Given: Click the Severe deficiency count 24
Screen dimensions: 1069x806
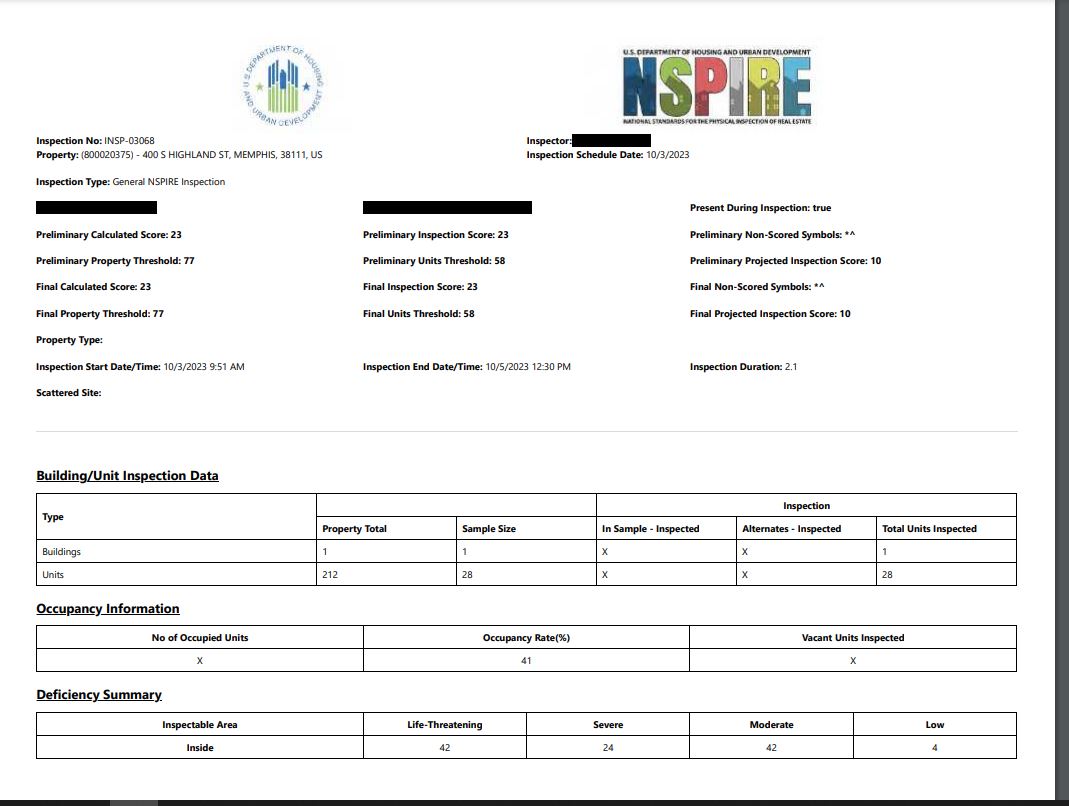Looking at the screenshot, I should coord(607,748).
